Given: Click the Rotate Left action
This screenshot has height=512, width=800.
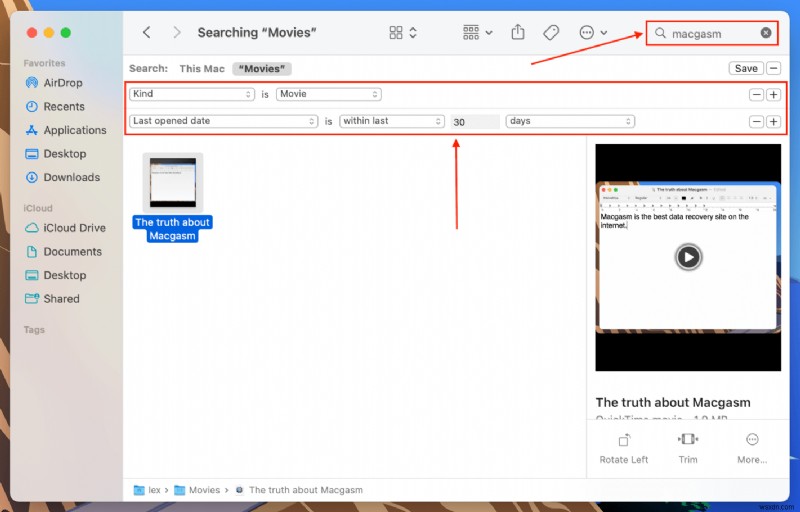Looking at the screenshot, I should (x=623, y=449).
